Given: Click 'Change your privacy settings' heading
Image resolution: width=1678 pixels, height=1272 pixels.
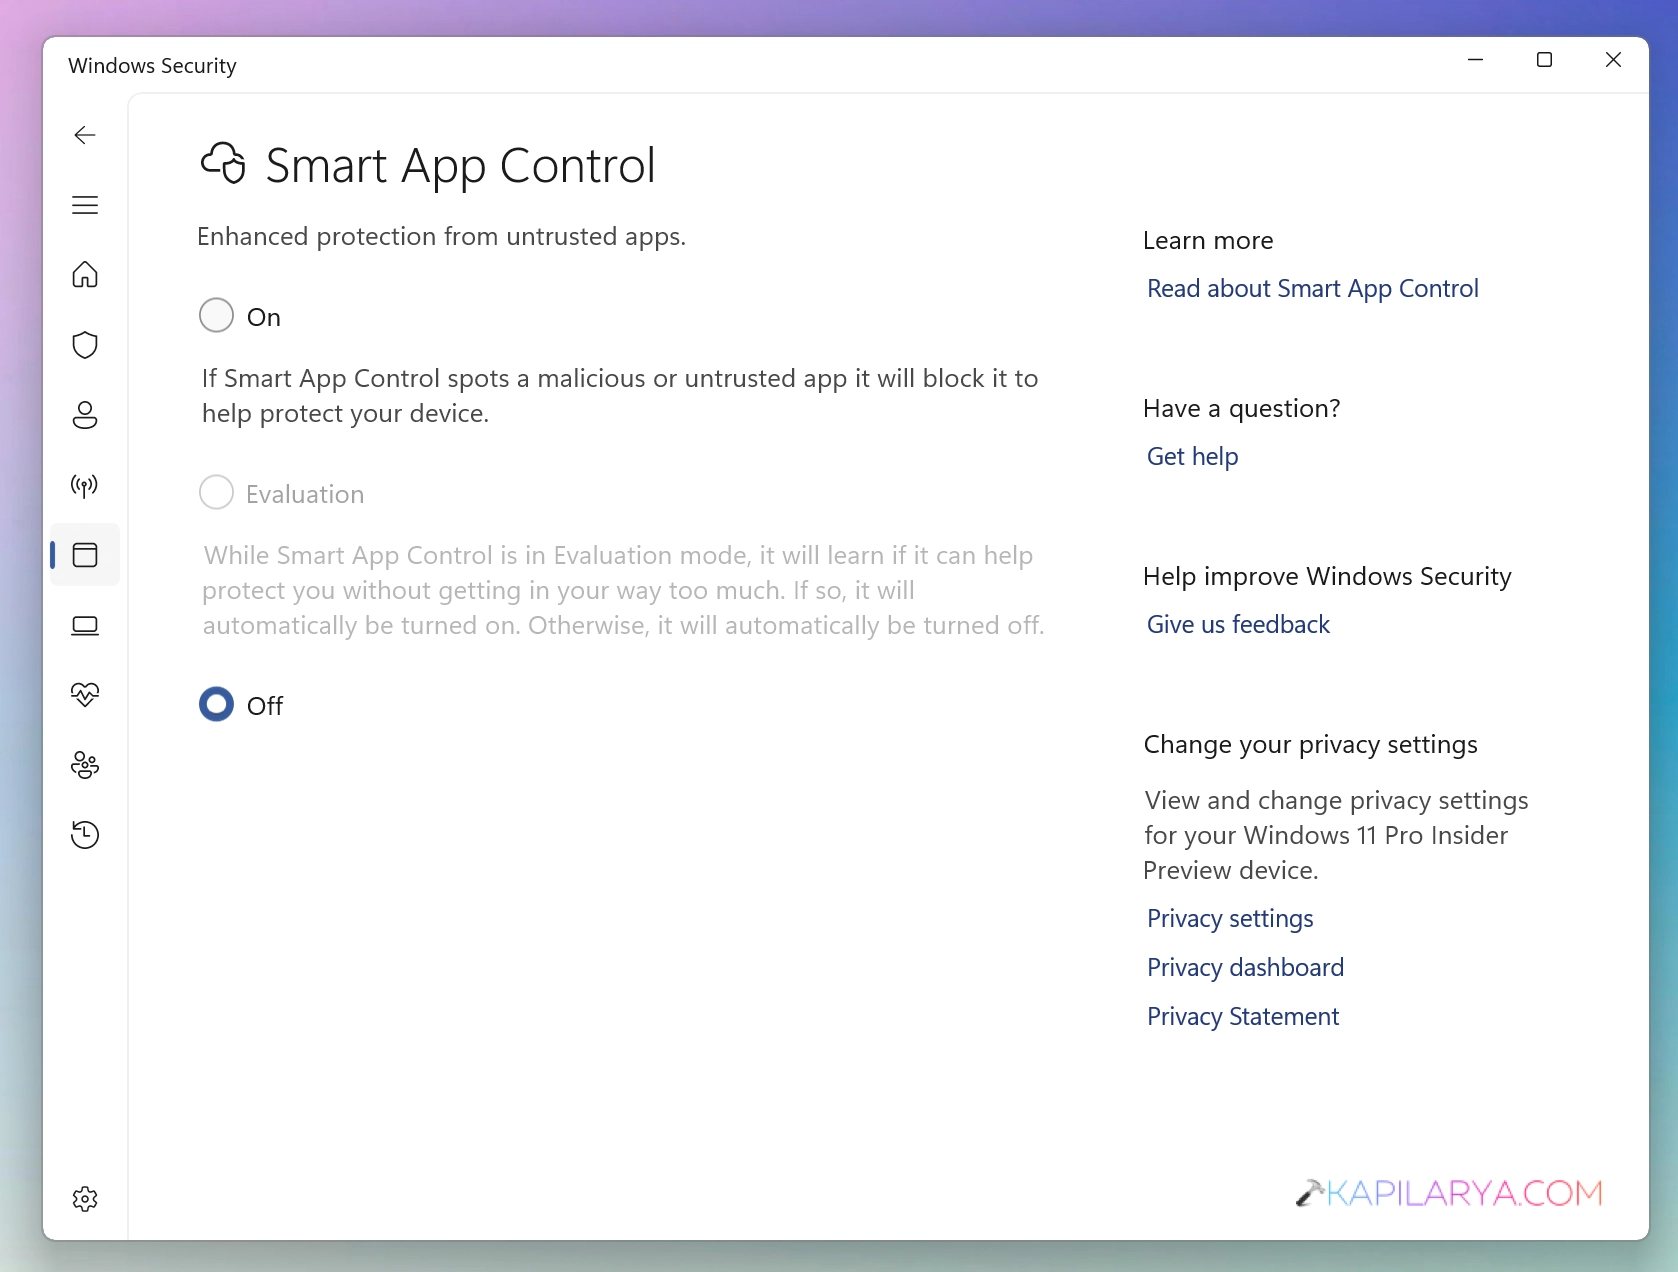Looking at the screenshot, I should pos(1310,745).
